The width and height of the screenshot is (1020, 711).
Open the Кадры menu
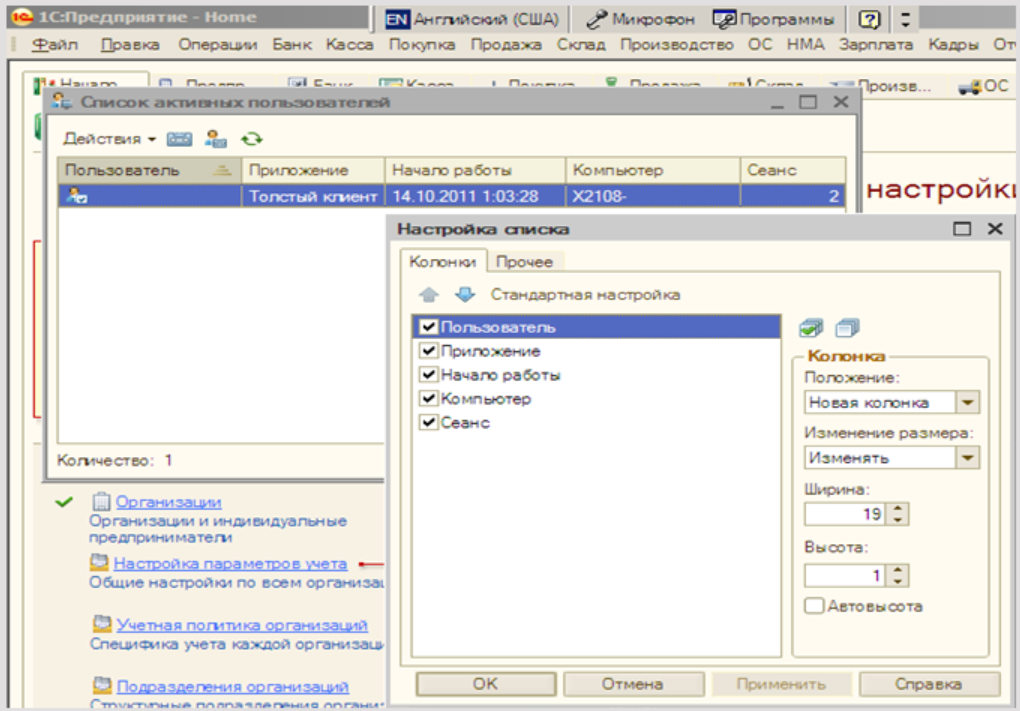point(953,45)
